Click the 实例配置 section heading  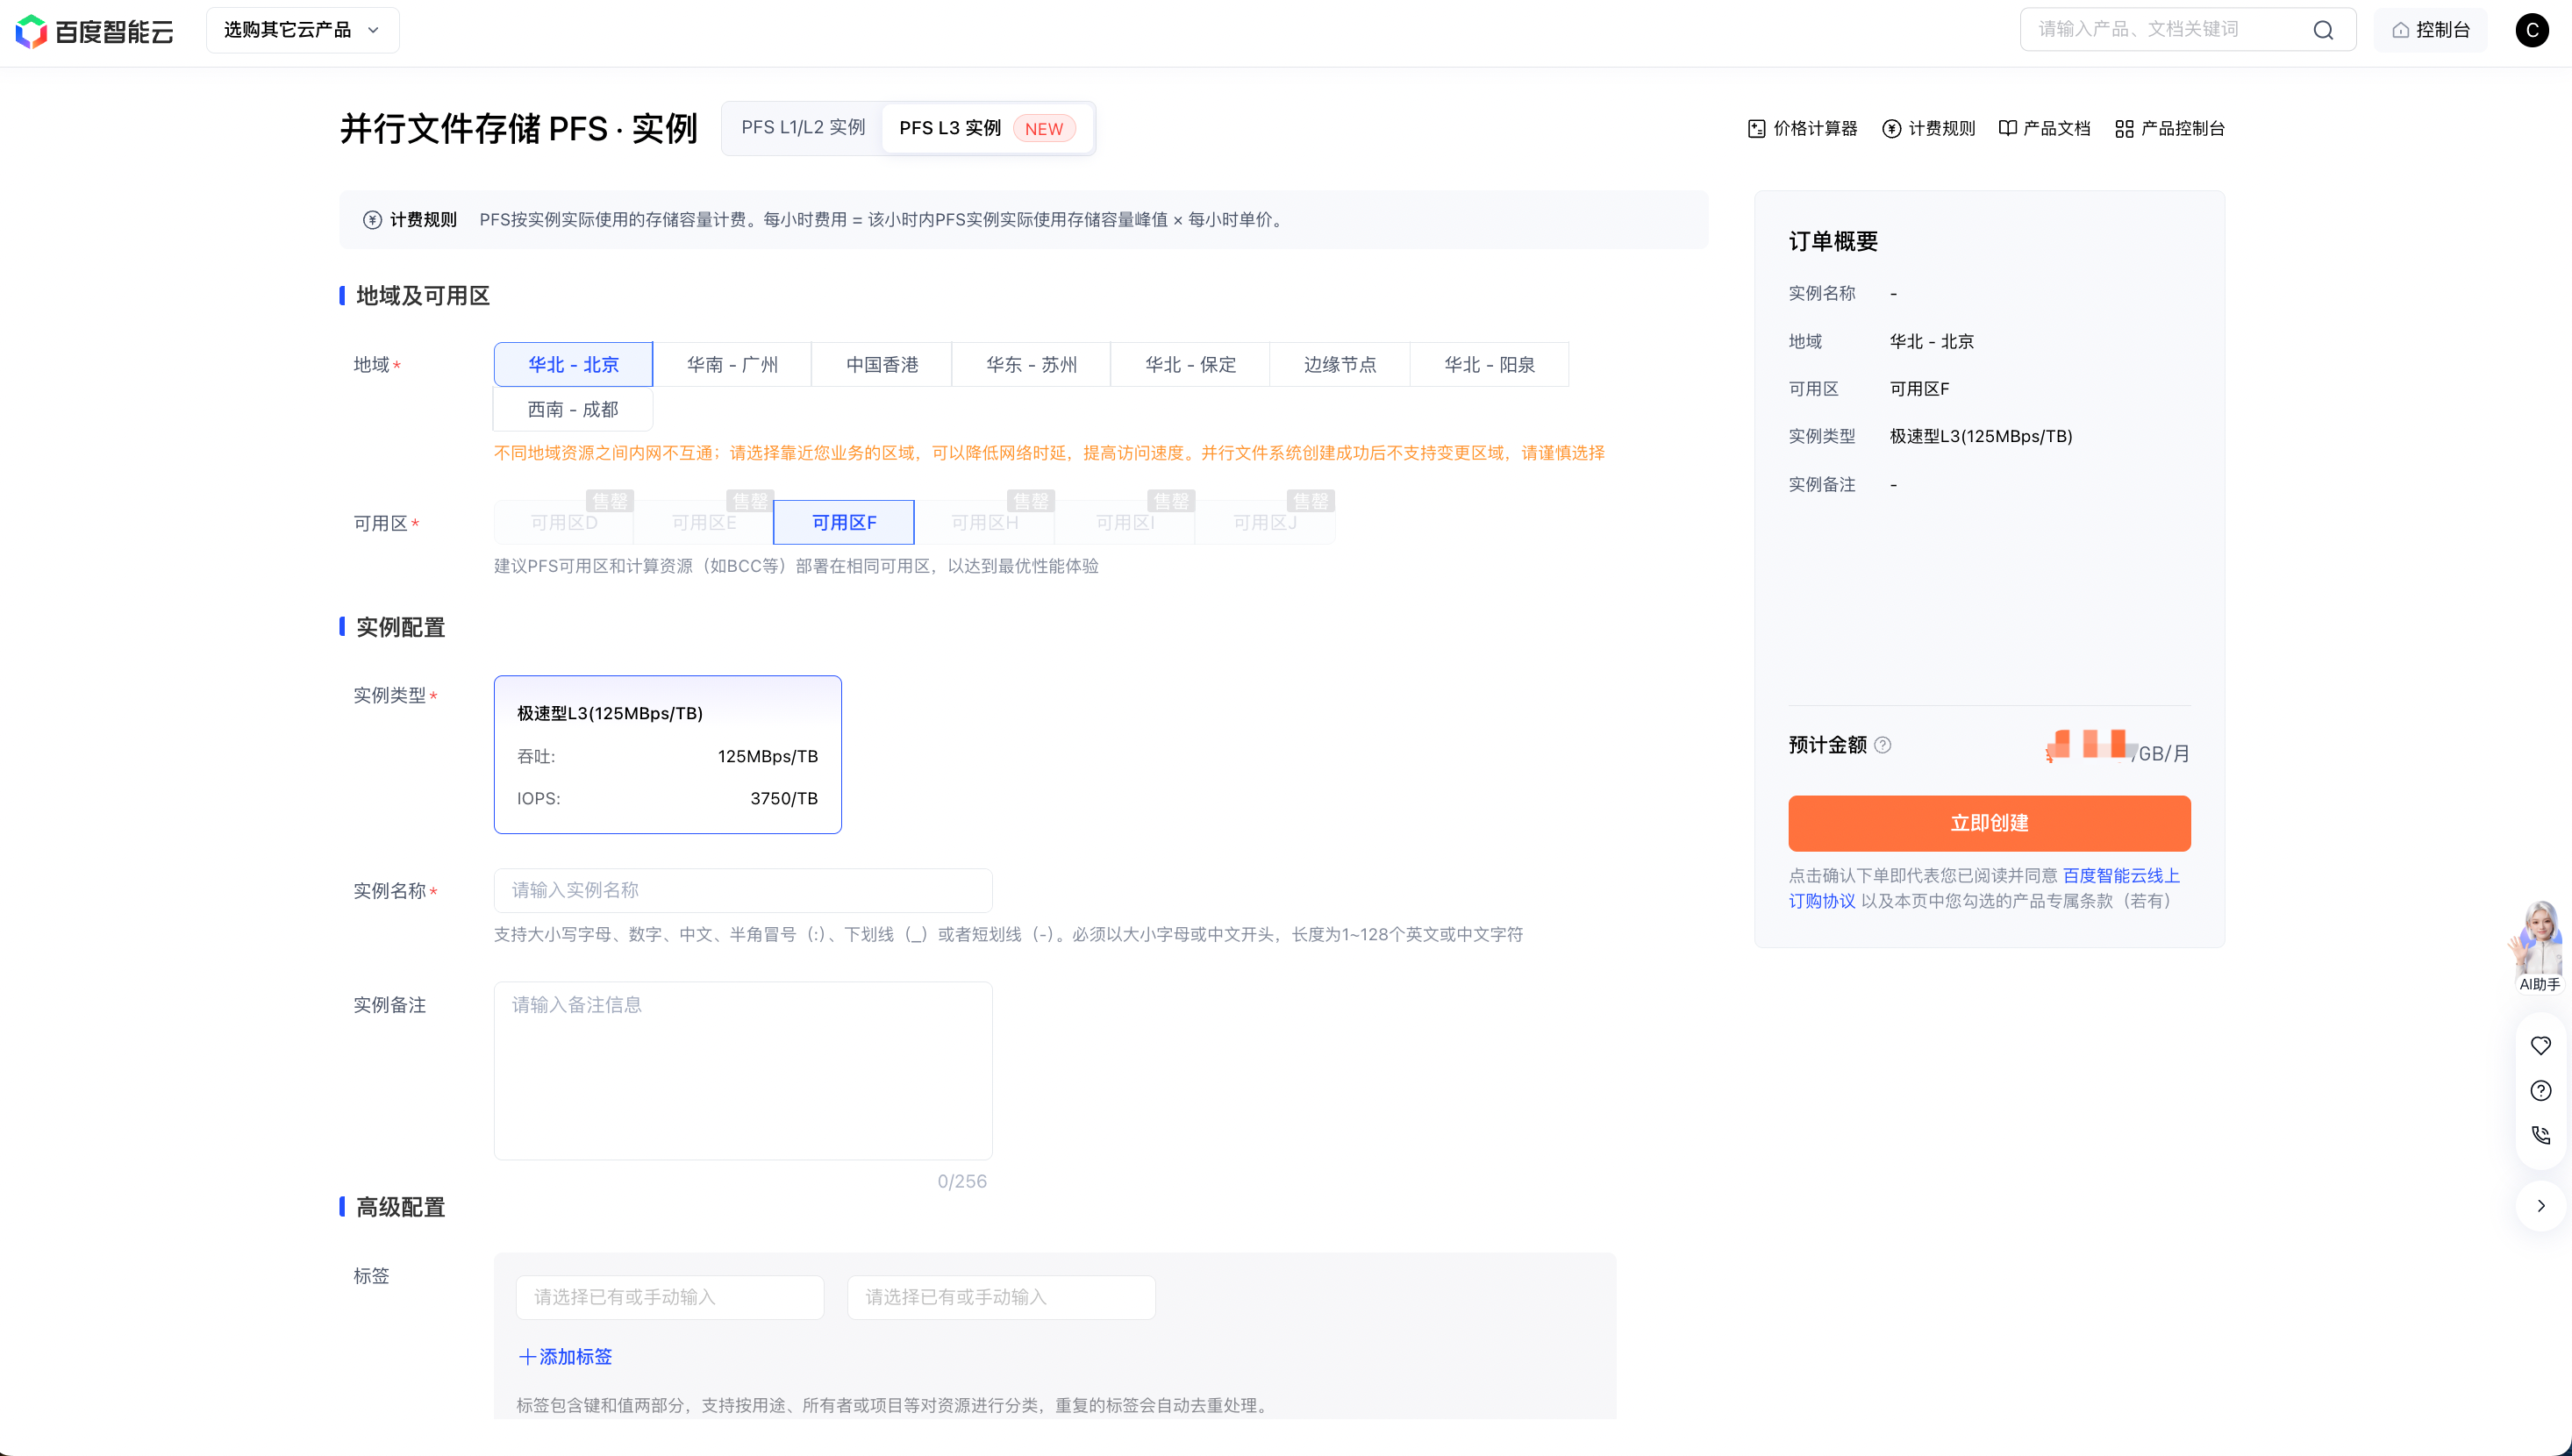(401, 627)
